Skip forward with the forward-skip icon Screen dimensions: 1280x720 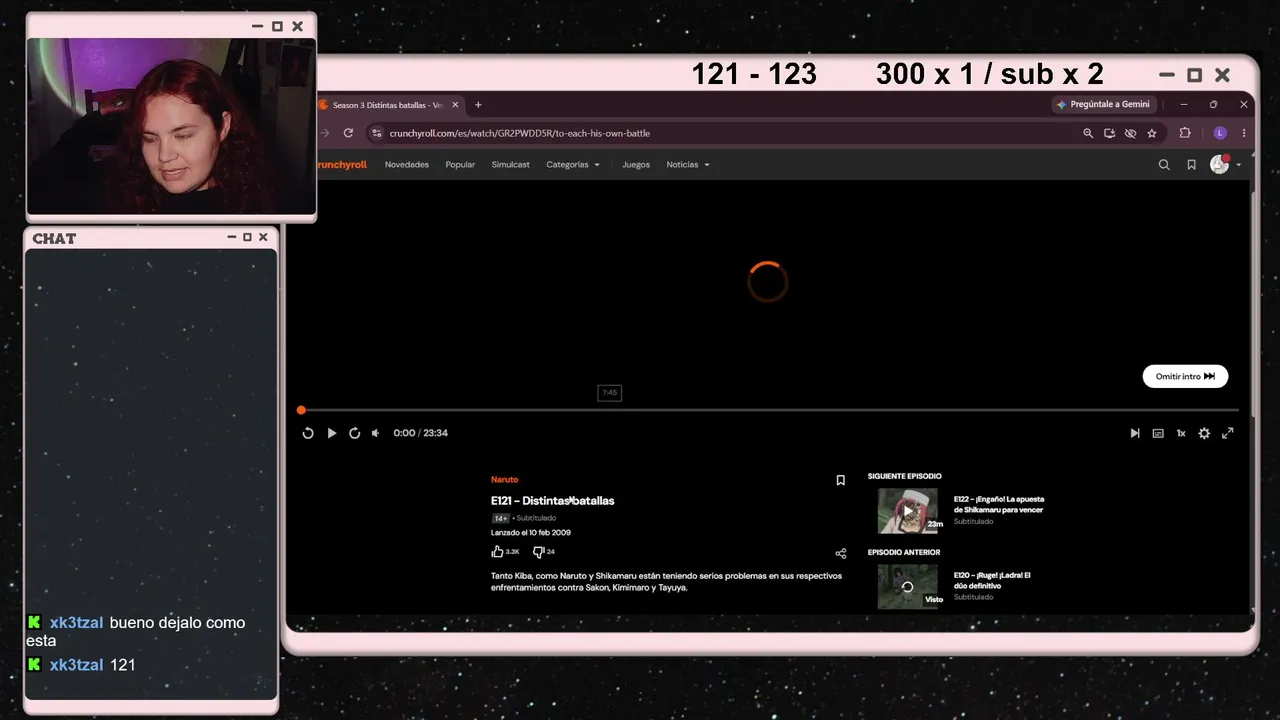[x=354, y=433]
